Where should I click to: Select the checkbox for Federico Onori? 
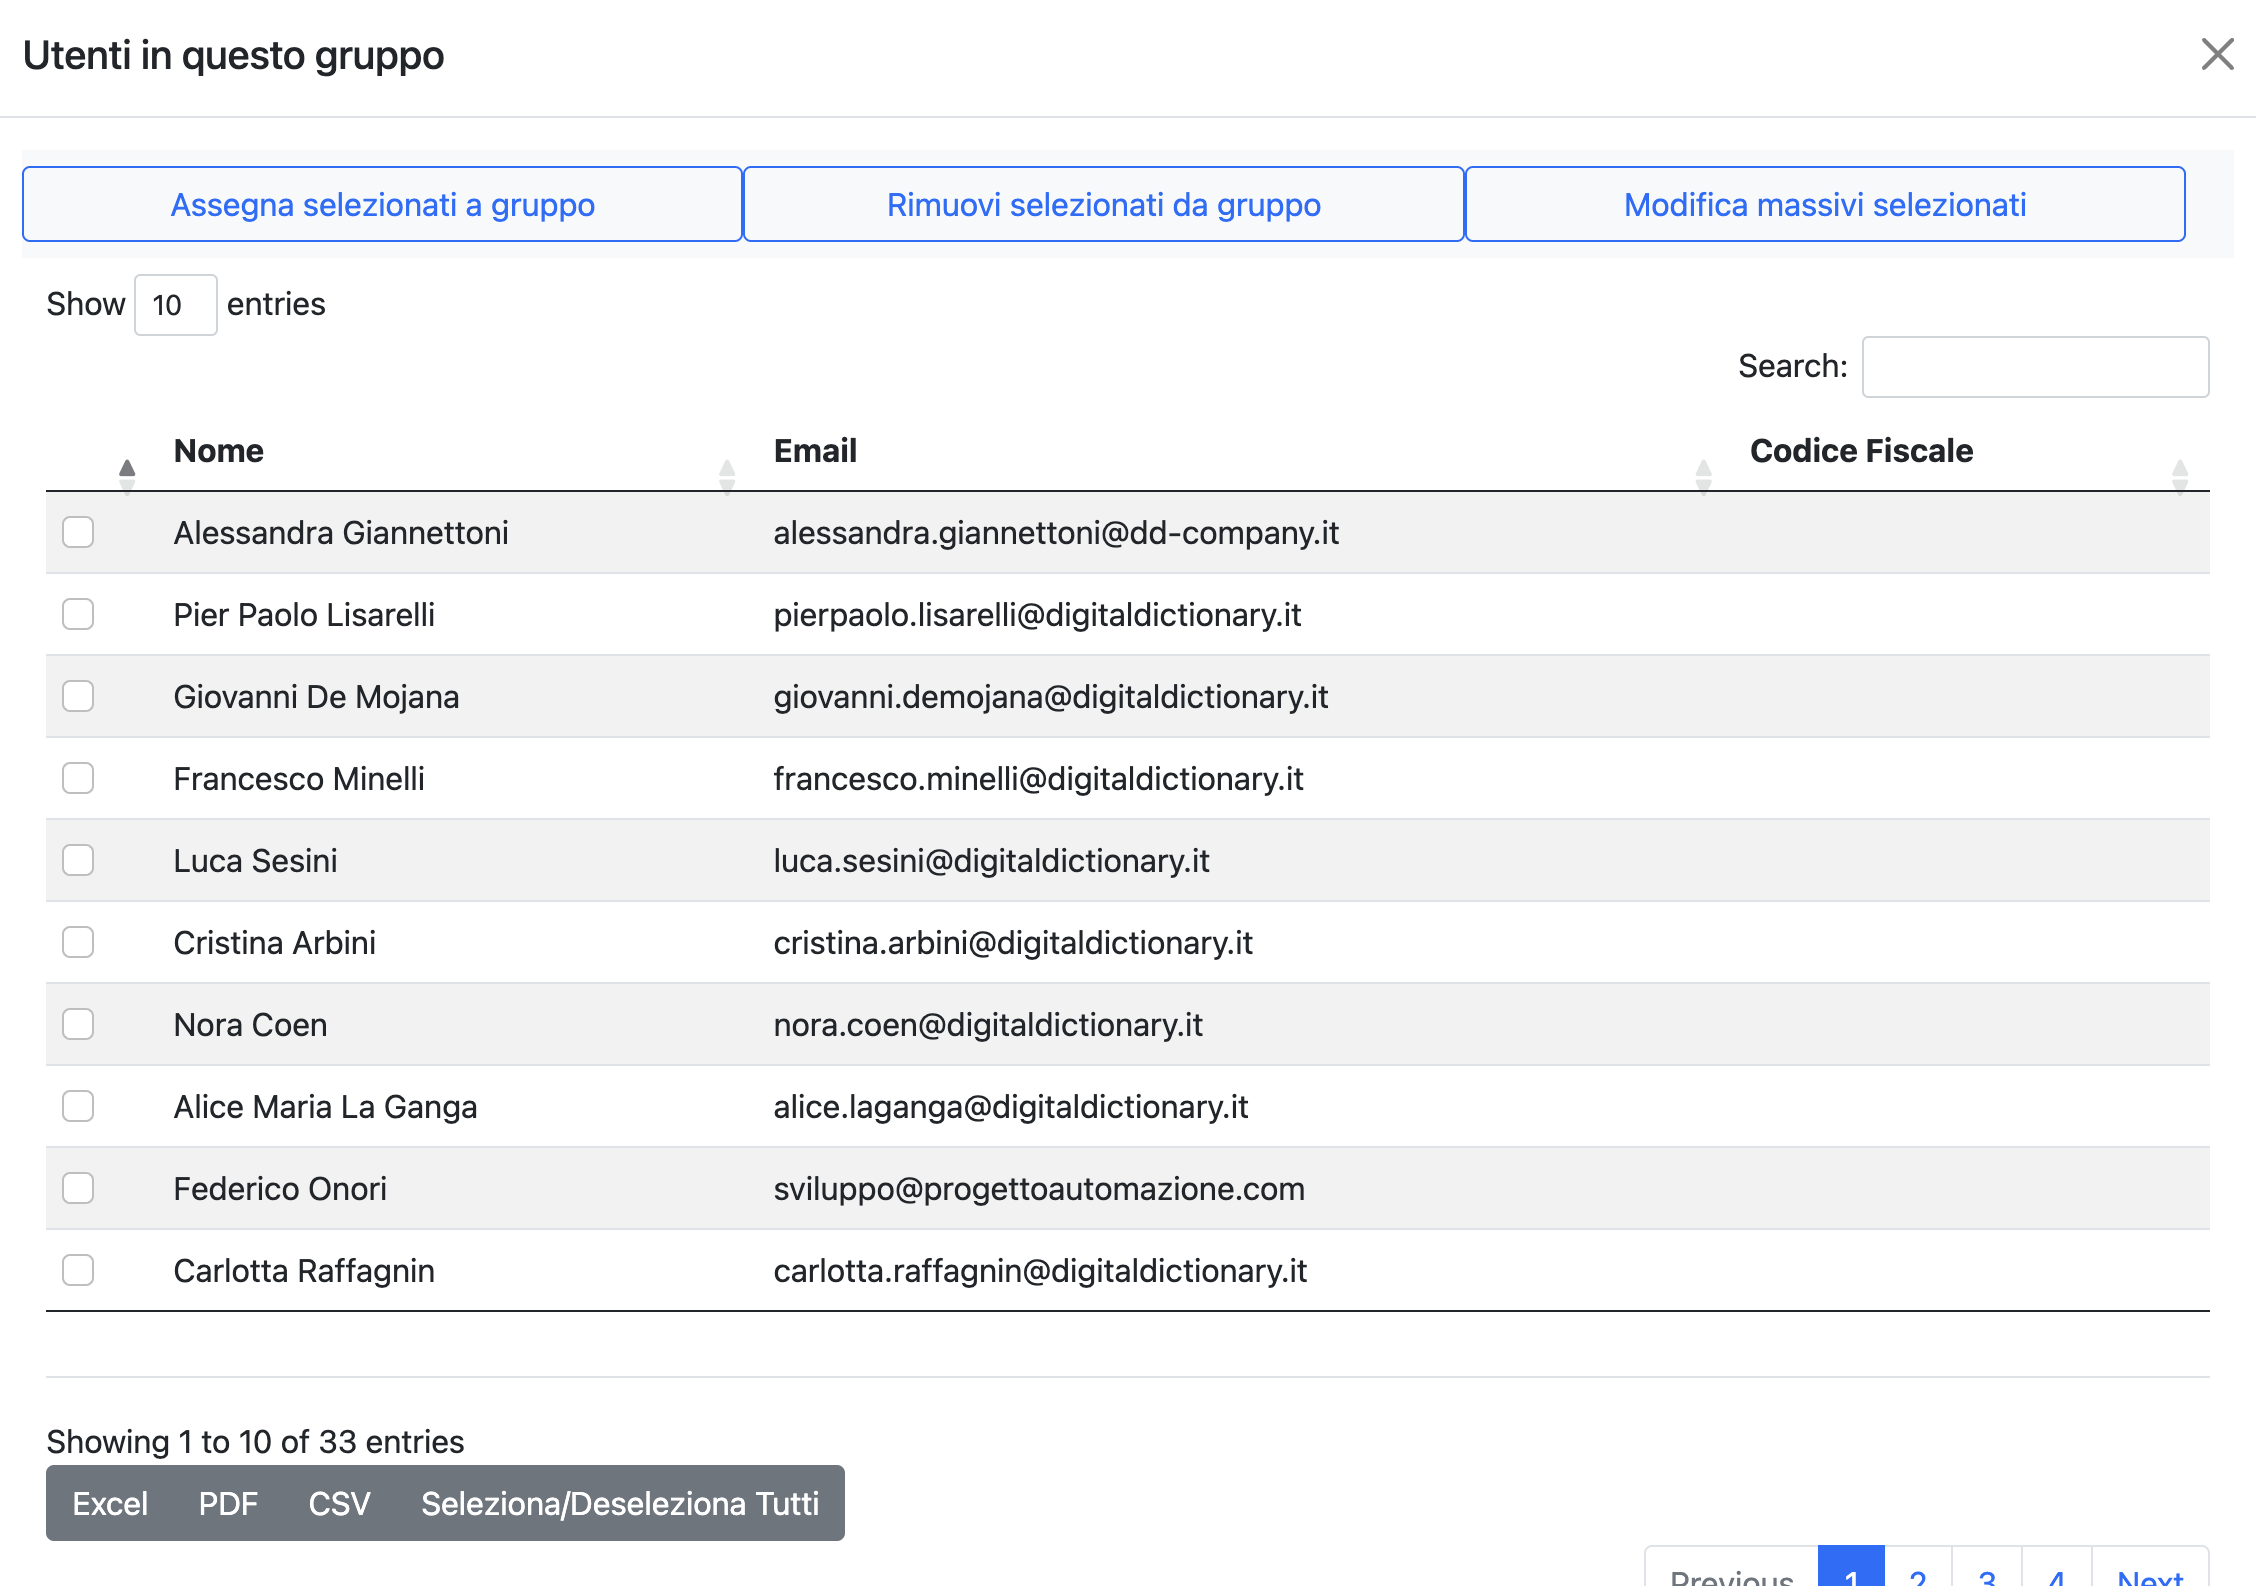tap(78, 1188)
